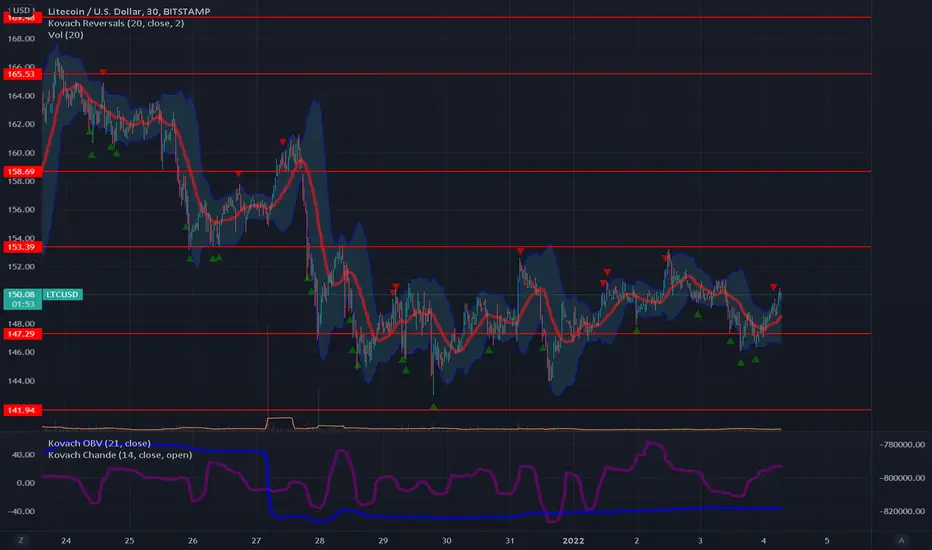Select the 153.39 horizontal level label
Screen dimensions: 932x550
(22, 247)
